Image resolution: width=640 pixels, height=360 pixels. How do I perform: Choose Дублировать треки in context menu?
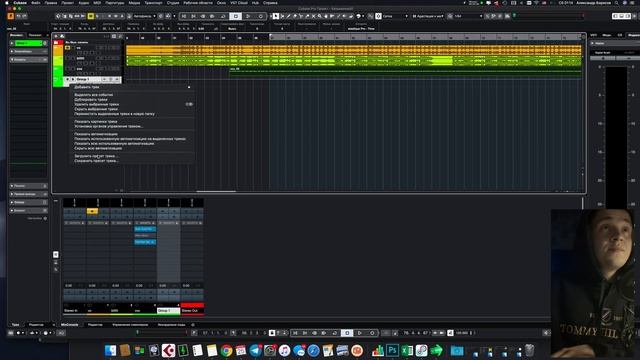[x=91, y=100]
